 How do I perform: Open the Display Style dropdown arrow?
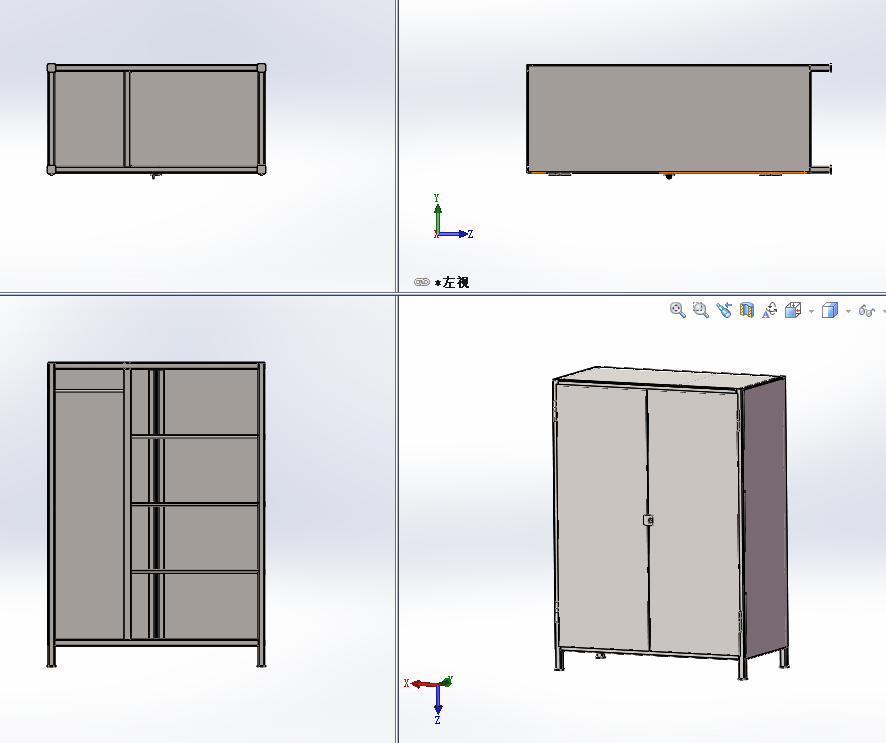coord(848,311)
